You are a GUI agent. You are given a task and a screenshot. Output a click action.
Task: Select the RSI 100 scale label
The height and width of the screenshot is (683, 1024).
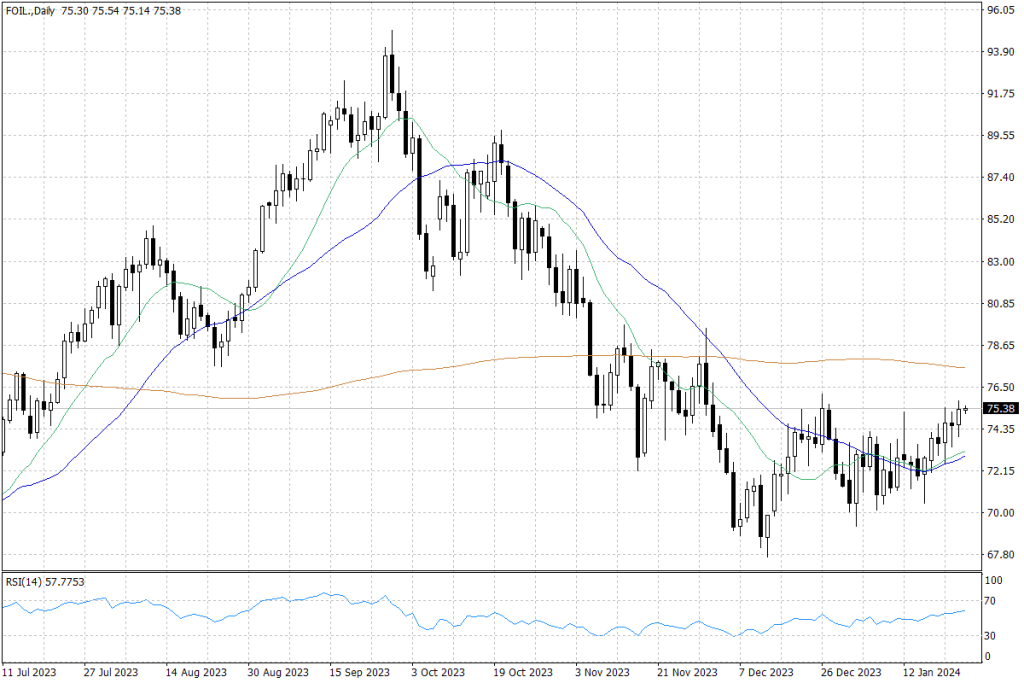(x=996, y=580)
